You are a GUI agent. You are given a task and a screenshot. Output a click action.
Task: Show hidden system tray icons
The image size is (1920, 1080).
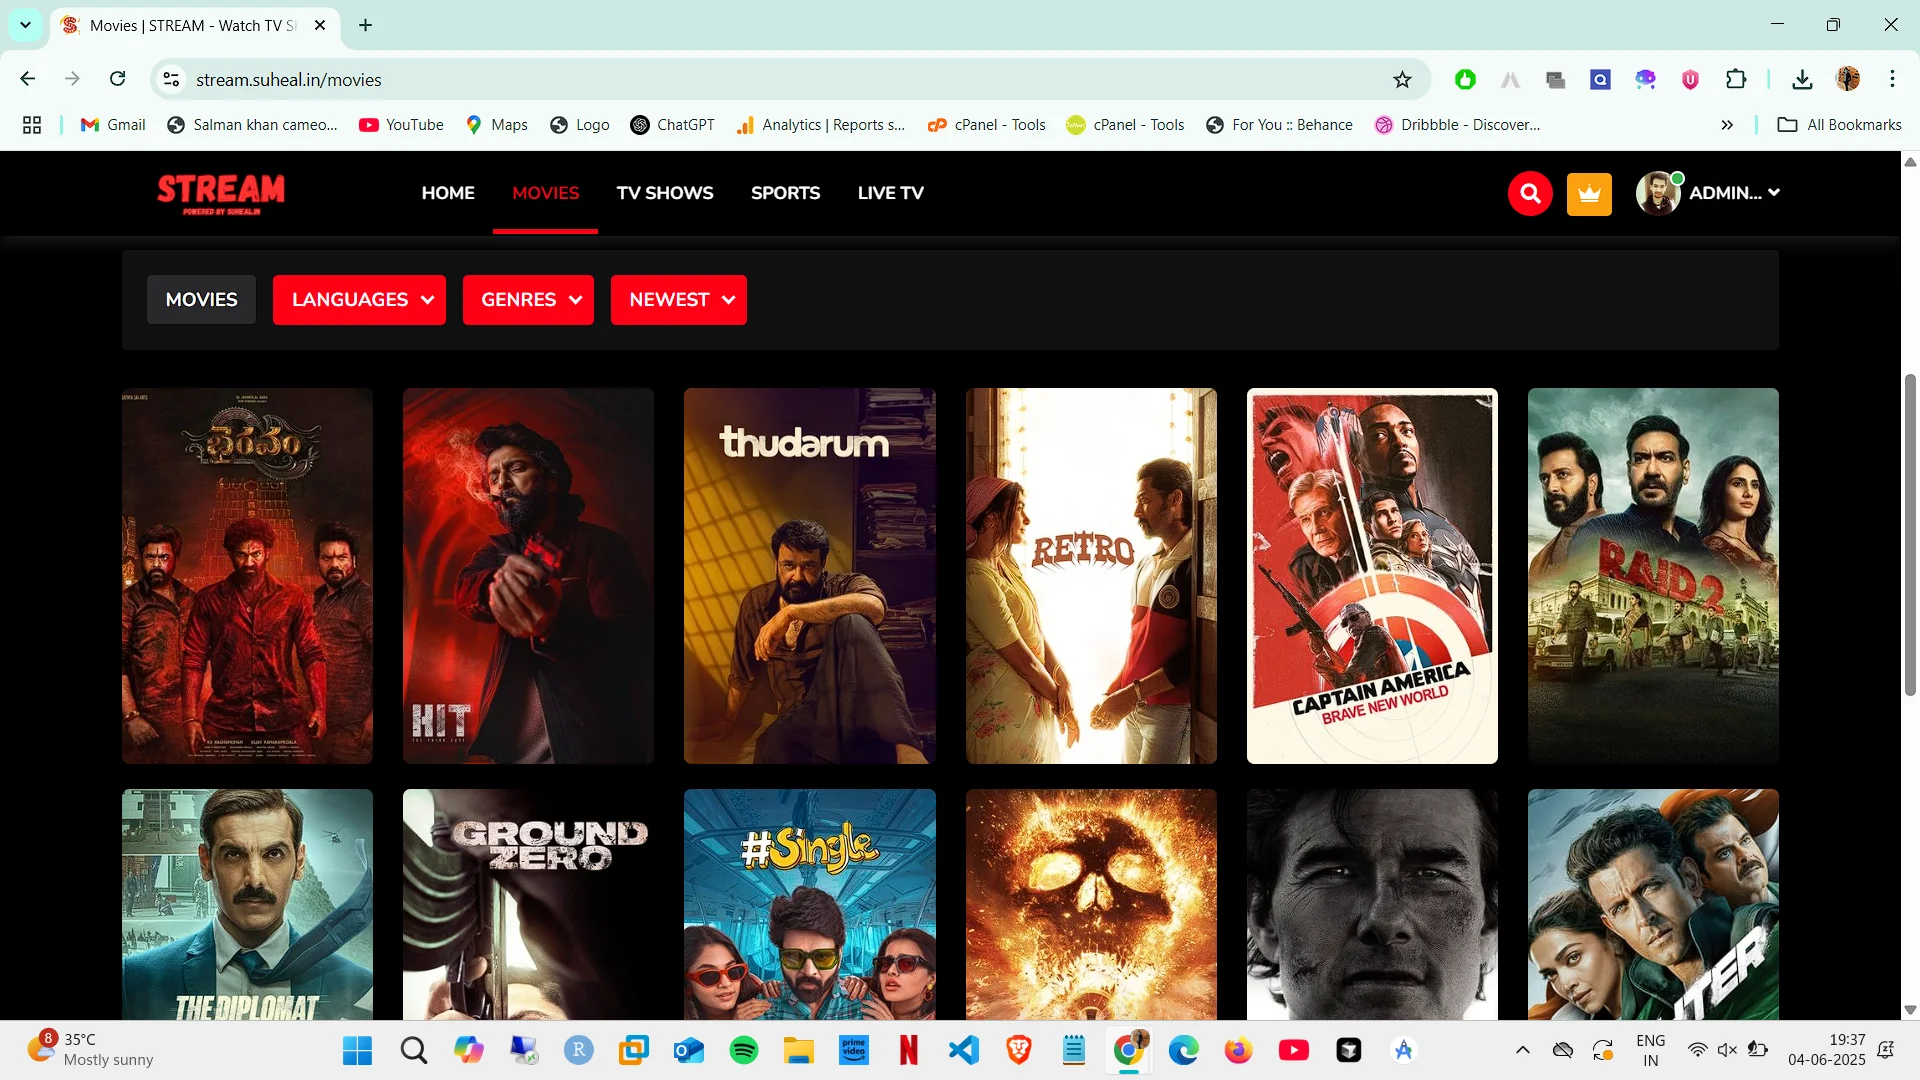pos(1522,1050)
